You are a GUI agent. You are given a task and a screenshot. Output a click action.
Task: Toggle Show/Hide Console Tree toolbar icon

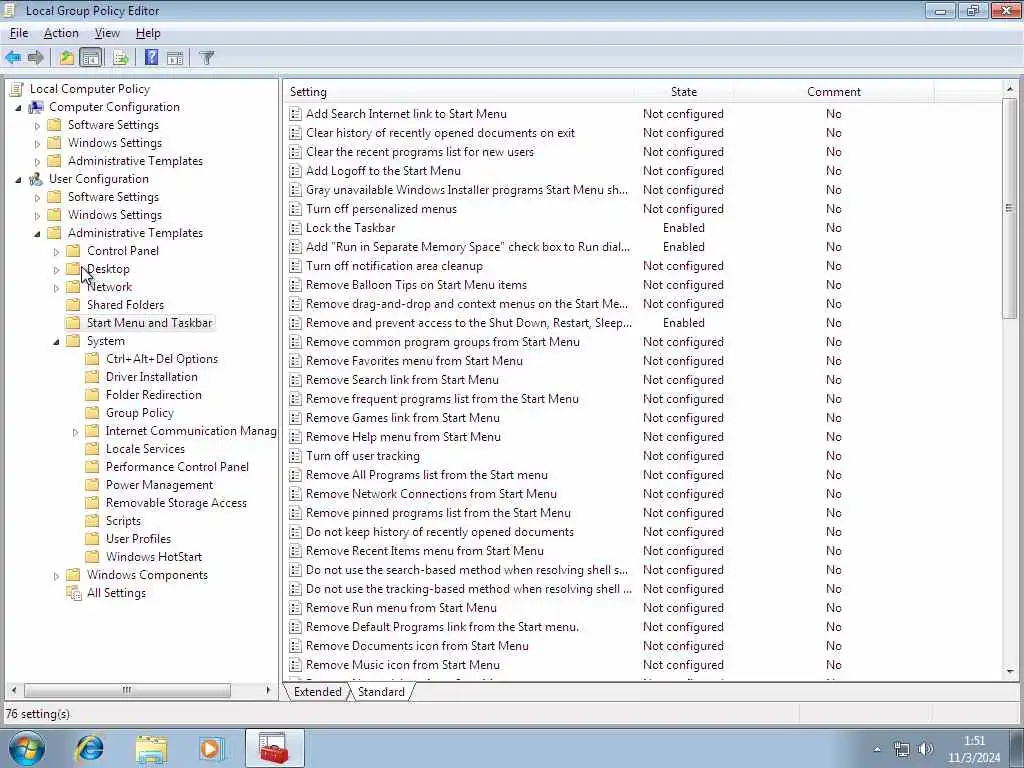pyautogui.click(x=91, y=57)
